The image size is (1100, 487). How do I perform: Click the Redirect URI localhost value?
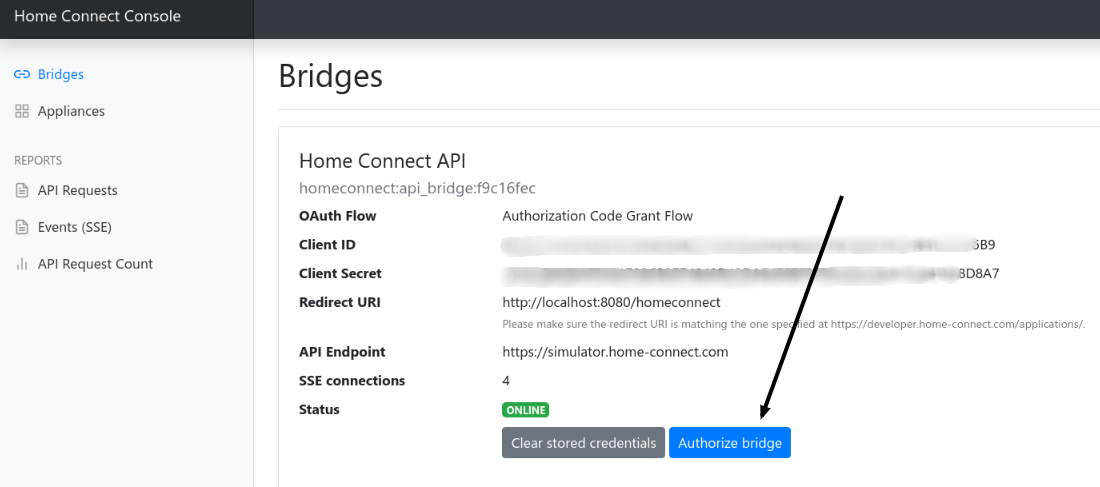pyautogui.click(x=611, y=302)
